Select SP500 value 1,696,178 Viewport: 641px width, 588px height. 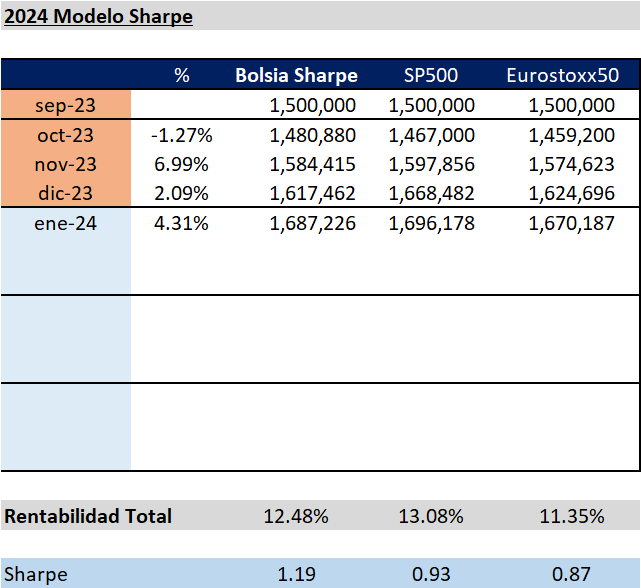pyautogui.click(x=432, y=224)
